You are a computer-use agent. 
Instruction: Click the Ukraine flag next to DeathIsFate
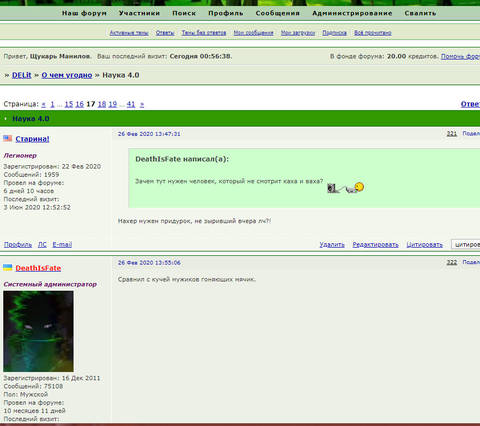pyautogui.click(x=8, y=267)
